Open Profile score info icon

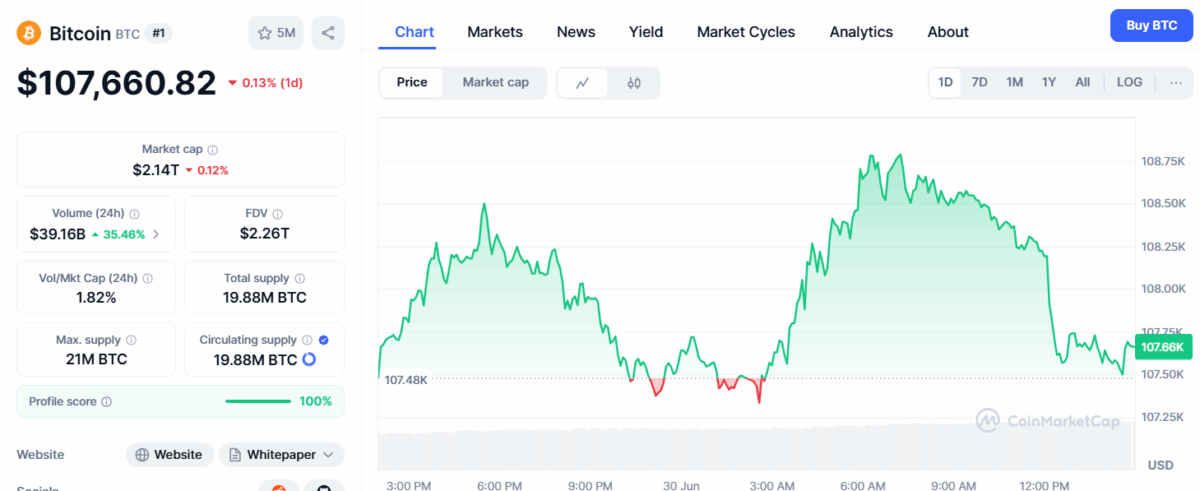point(107,401)
